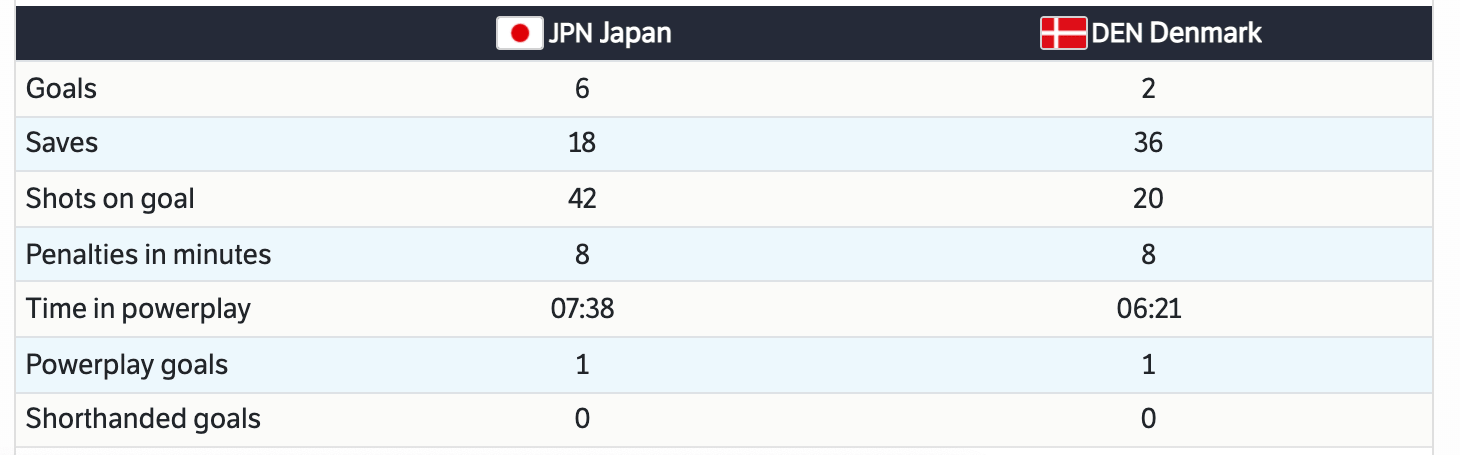This screenshot has width=1460, height=455.
Task: Click the Powerplay goals label
Action: point(127,364)
